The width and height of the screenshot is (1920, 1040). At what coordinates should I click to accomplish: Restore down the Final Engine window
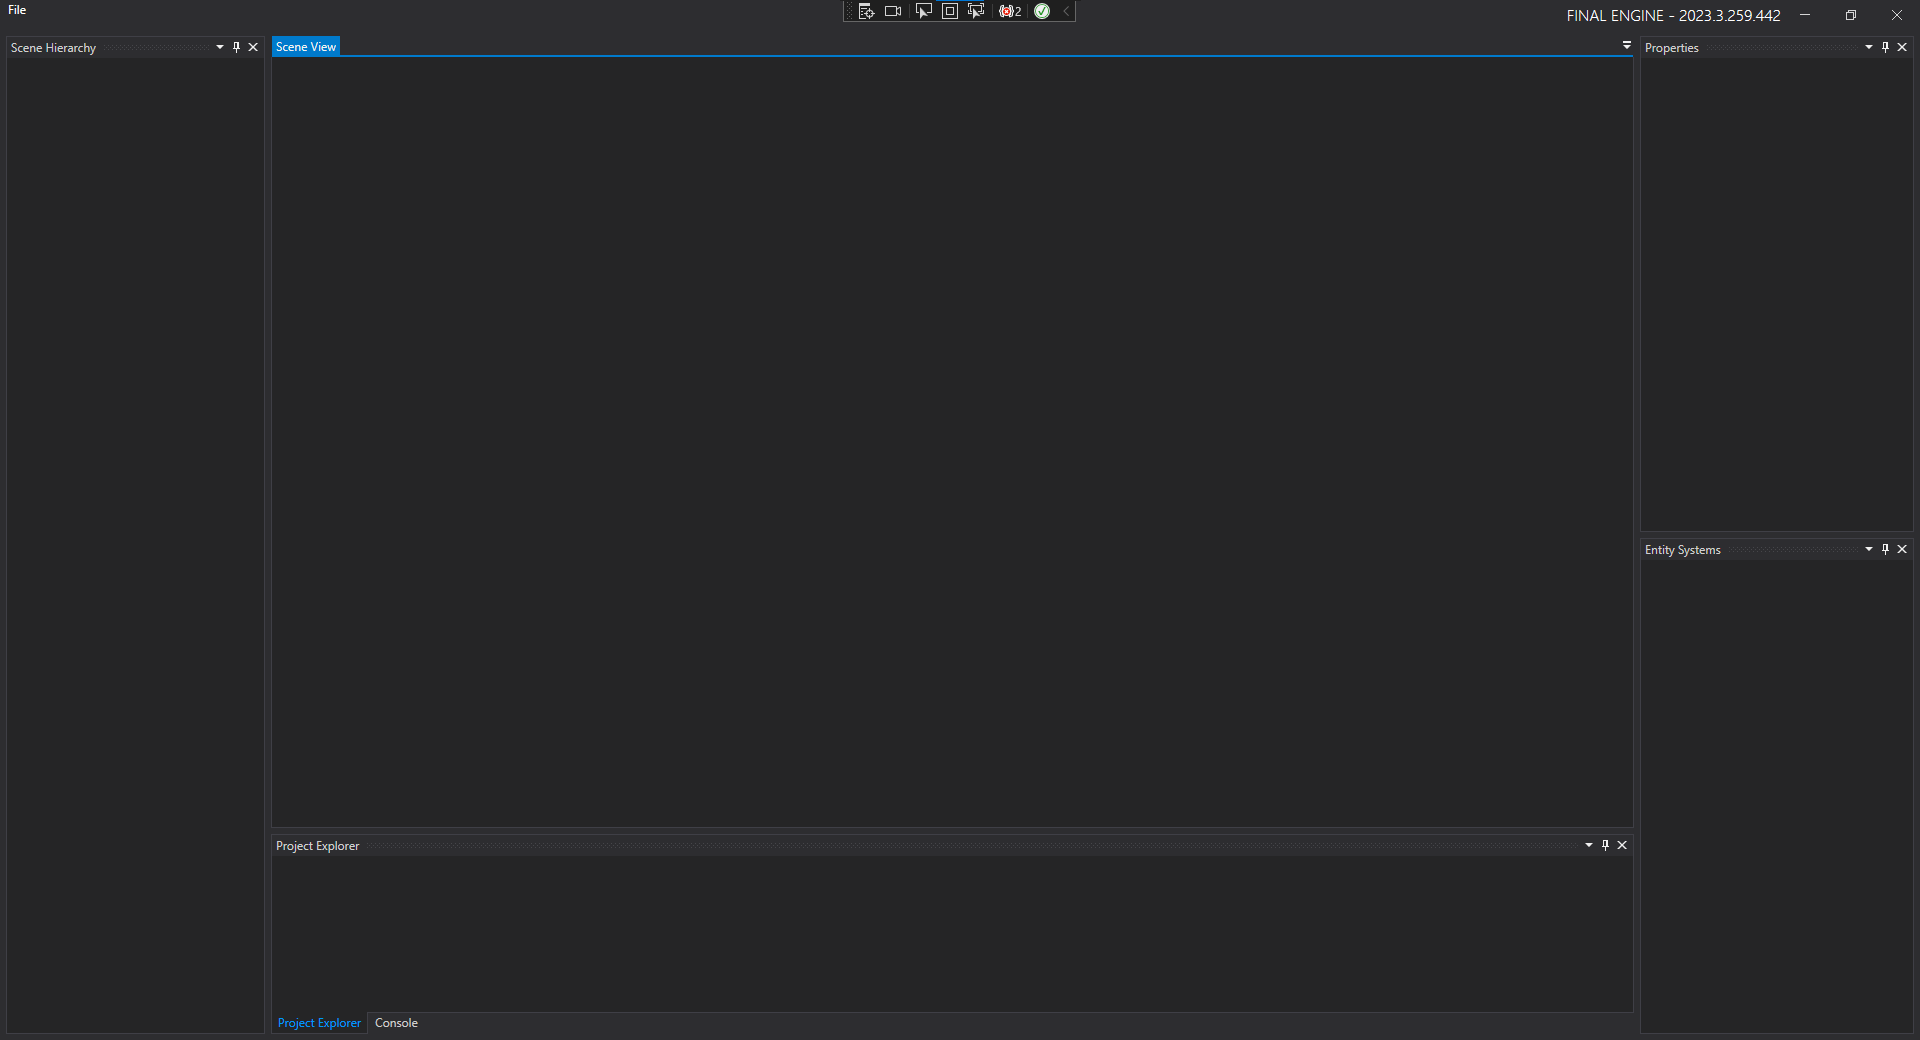click(1851, 15)
